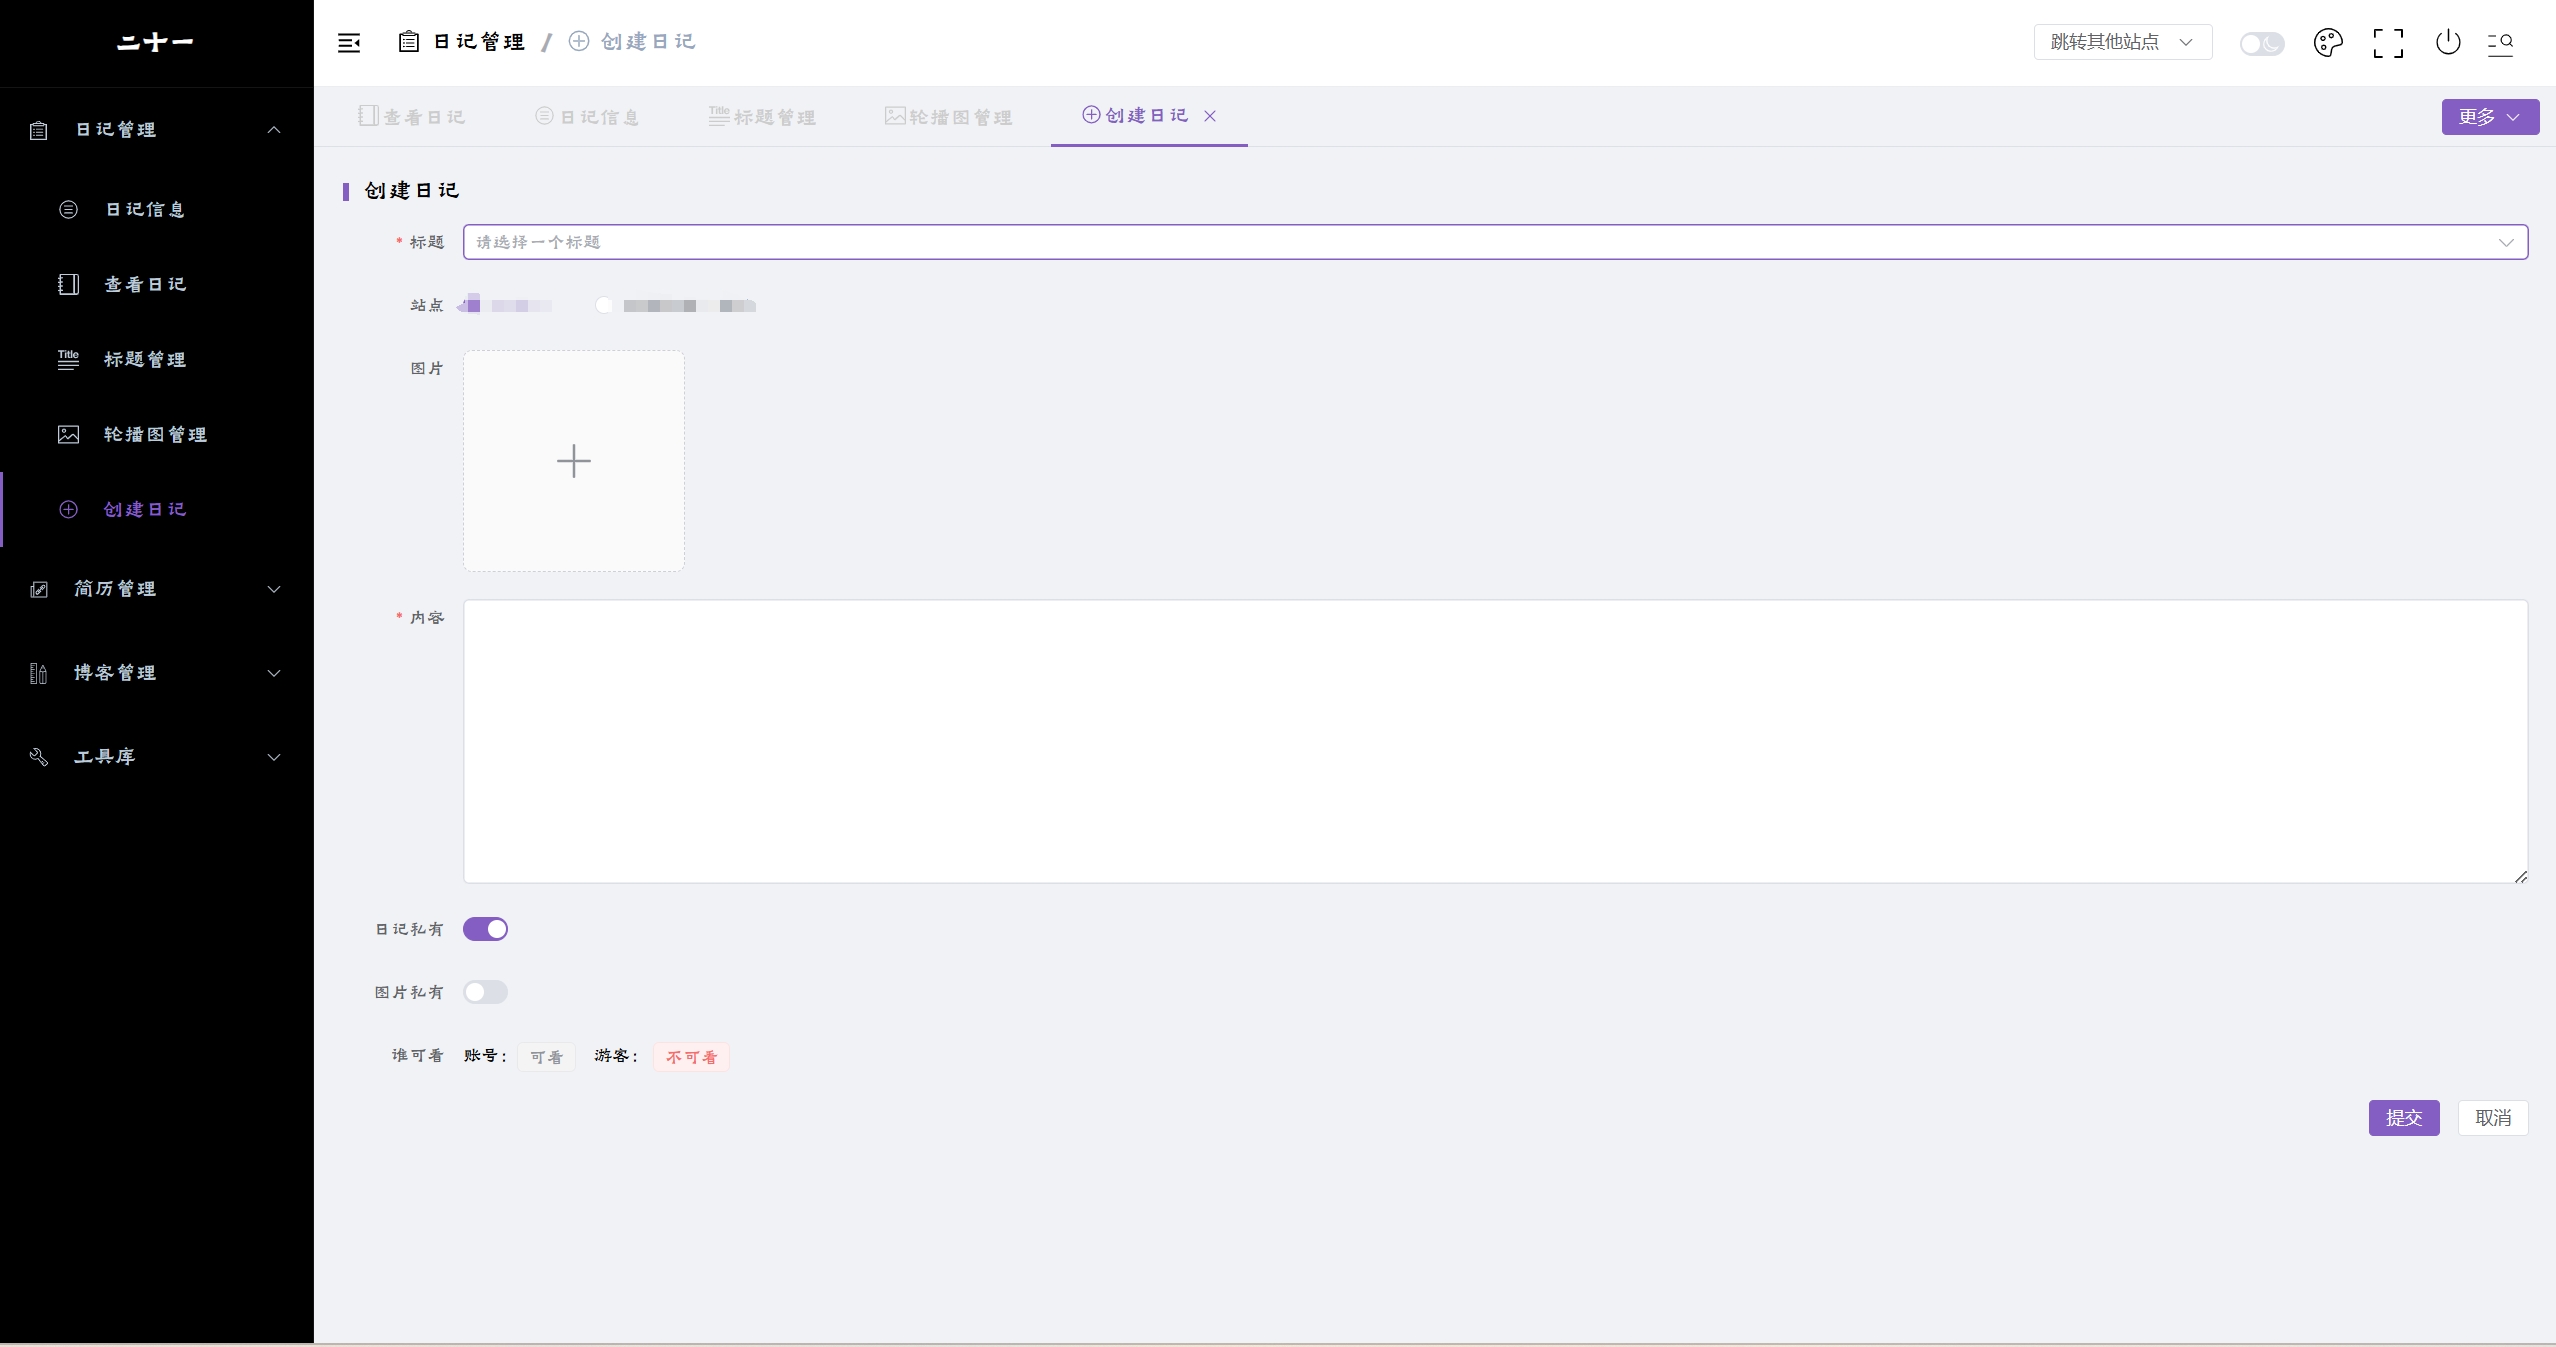Open 标题管理 from the sidebar
The height and width of the screenshot is (1347, 2556).
(145, 359)
